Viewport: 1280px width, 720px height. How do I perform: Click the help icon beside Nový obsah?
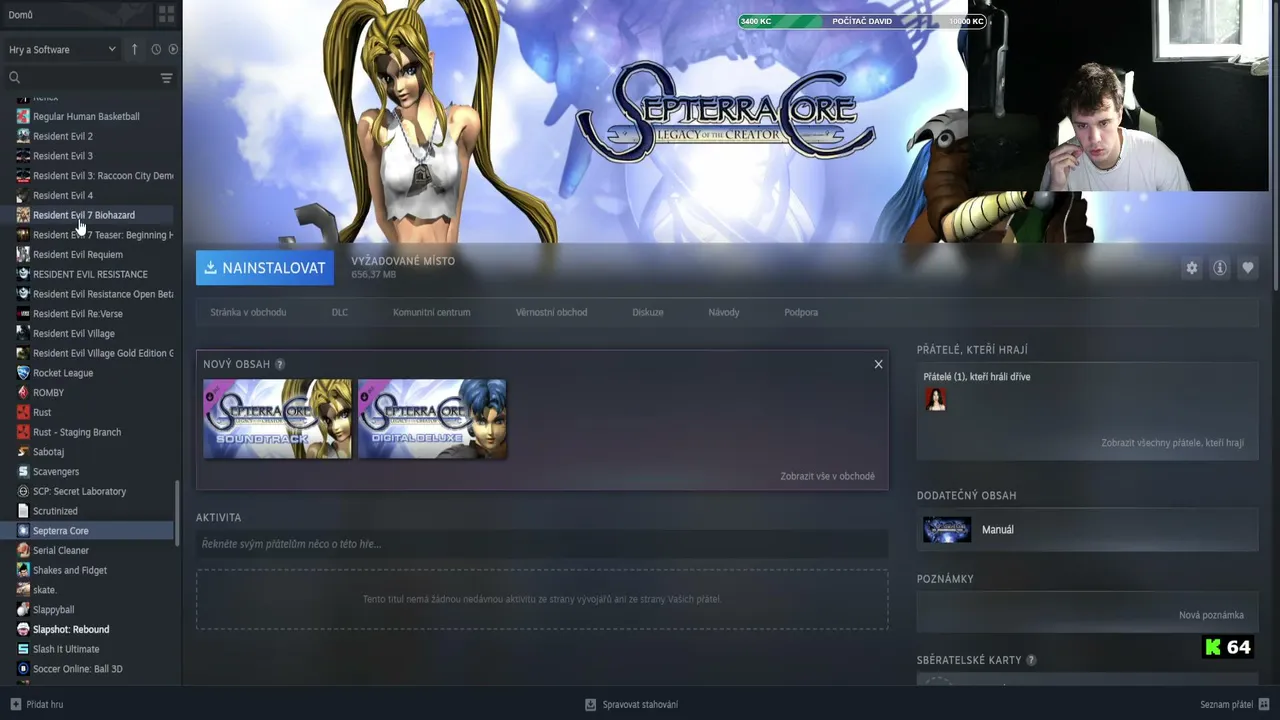(280, 364)
